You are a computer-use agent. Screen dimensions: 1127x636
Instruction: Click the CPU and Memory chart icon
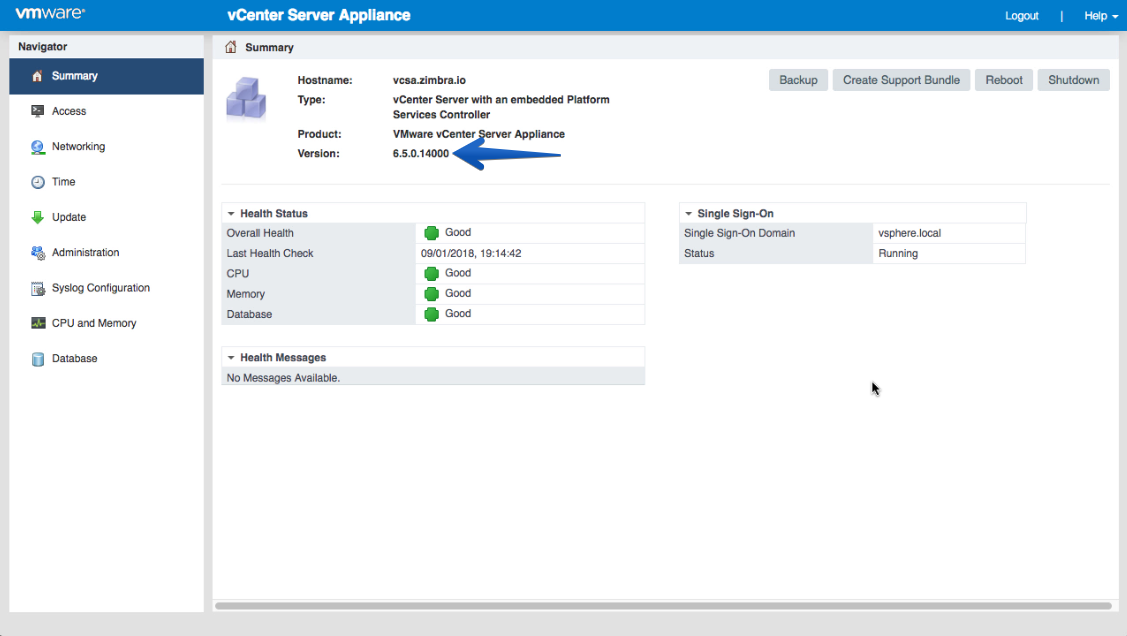[37, 323]
